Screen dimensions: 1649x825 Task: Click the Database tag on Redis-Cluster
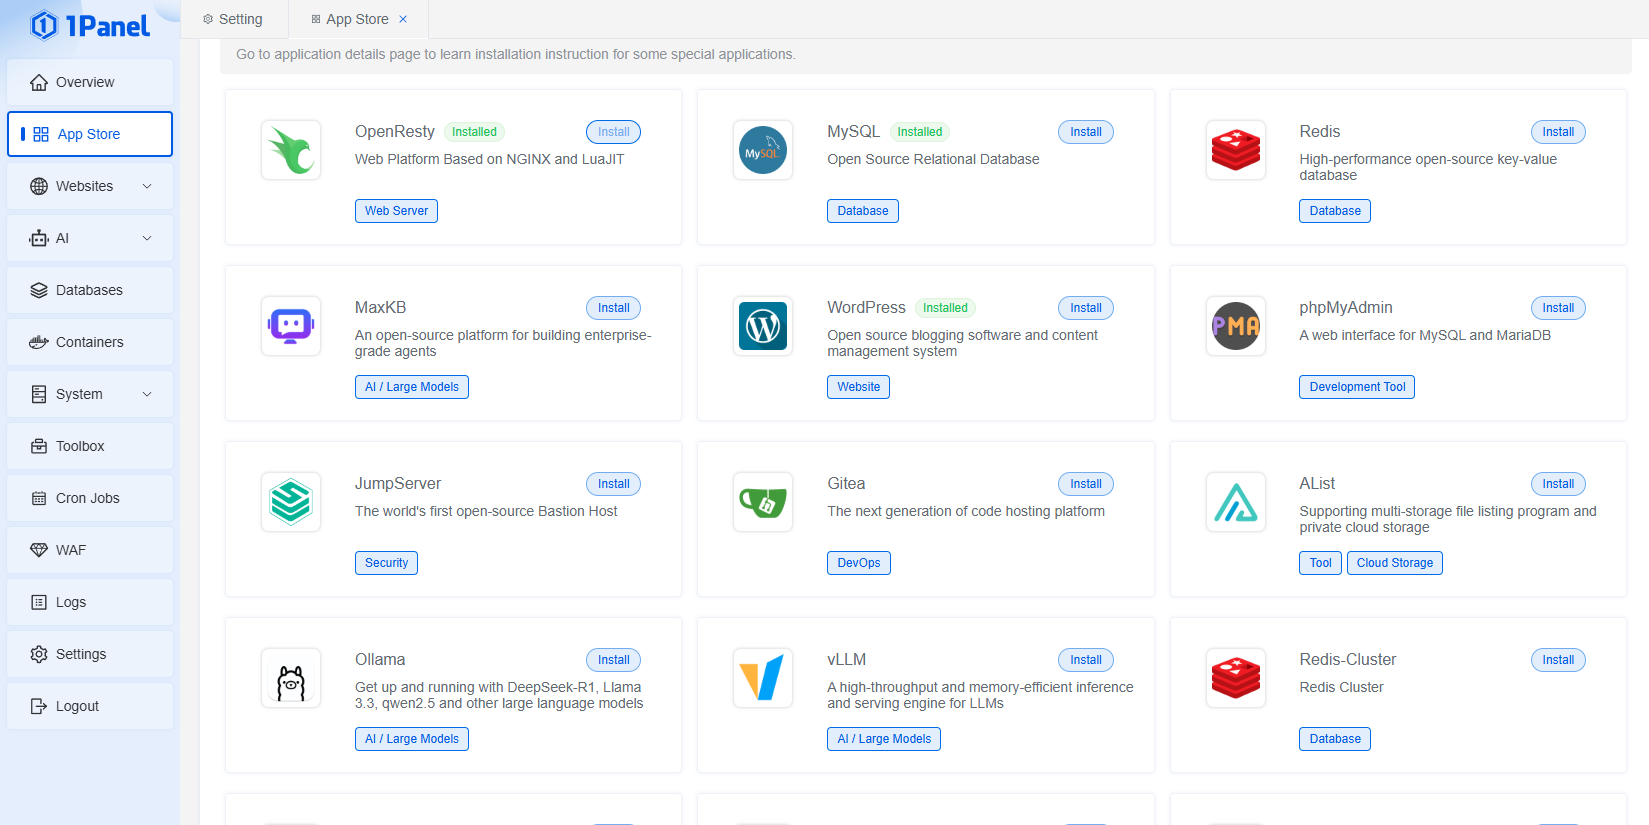coord(1335,739)
